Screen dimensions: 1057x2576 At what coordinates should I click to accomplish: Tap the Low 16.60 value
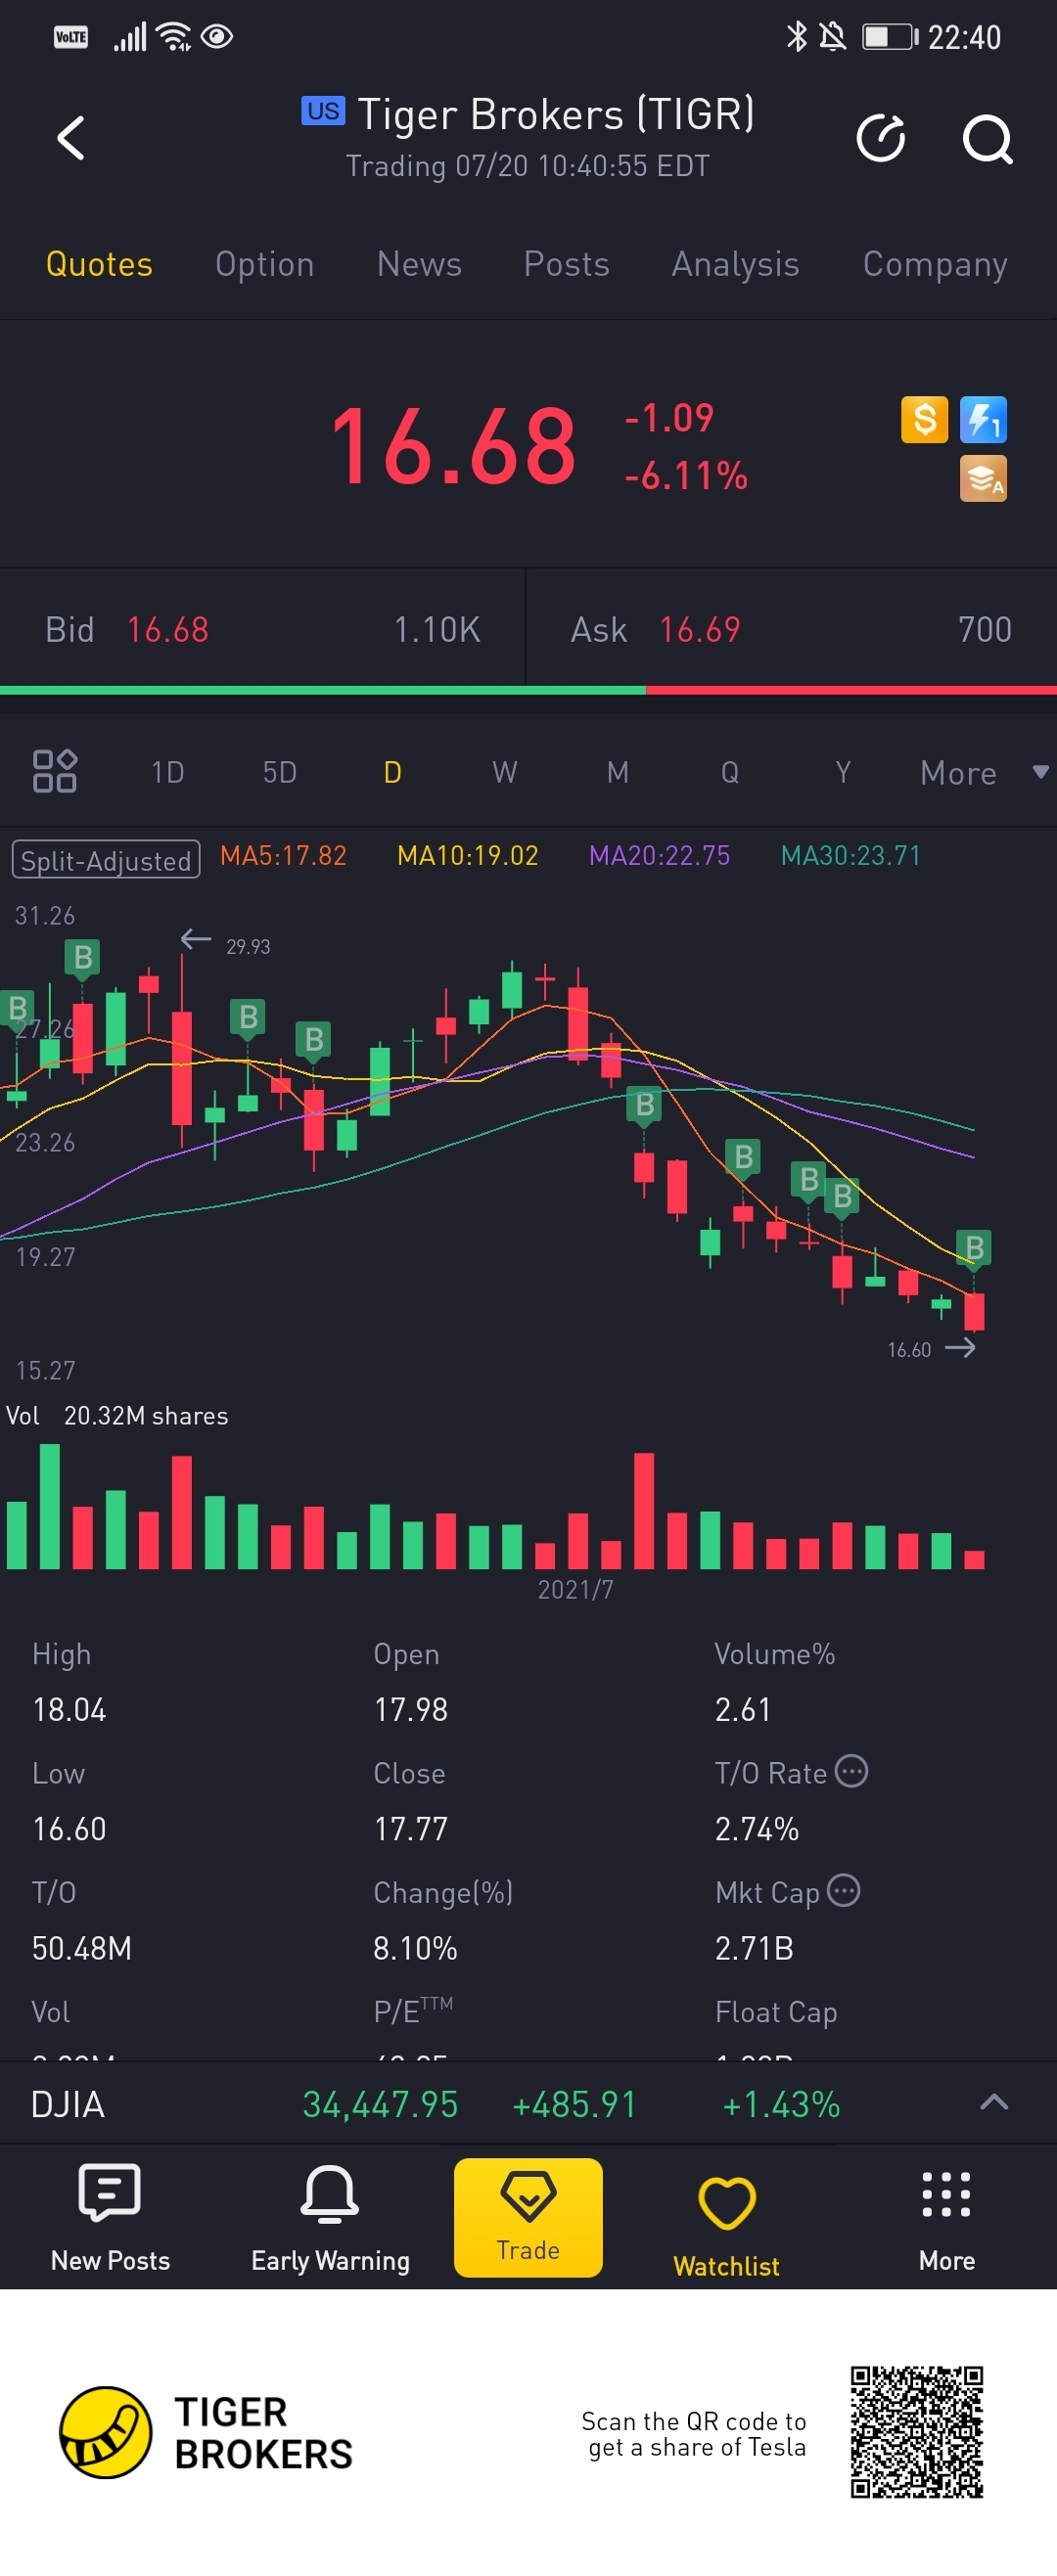click(x=69, y=1829)
